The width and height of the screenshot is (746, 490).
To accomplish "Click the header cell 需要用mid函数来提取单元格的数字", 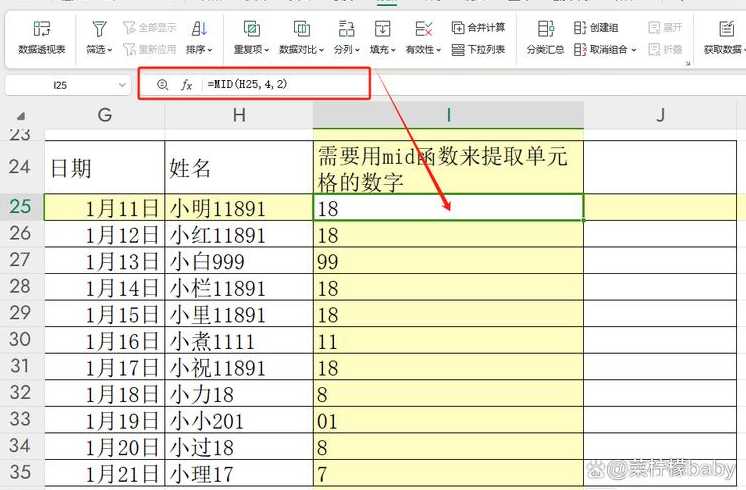I will click(448, 167).
